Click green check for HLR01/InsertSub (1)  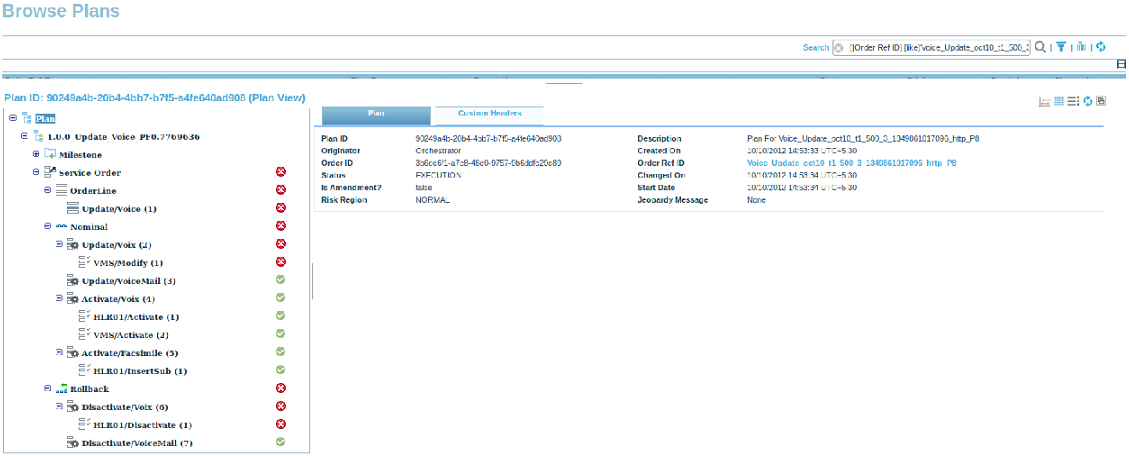281,370
